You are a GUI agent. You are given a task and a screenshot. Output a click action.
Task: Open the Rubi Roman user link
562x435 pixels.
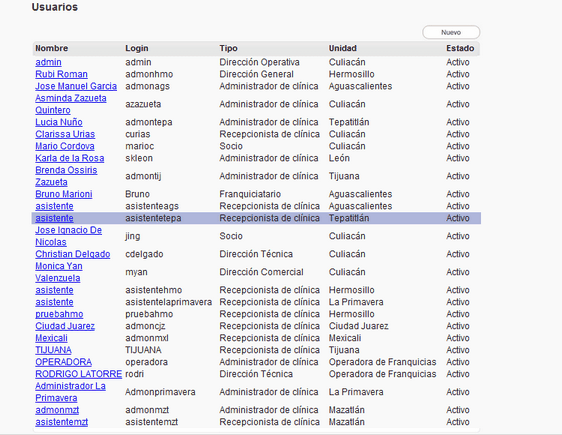pyautogui.click(x=61, y=74)
